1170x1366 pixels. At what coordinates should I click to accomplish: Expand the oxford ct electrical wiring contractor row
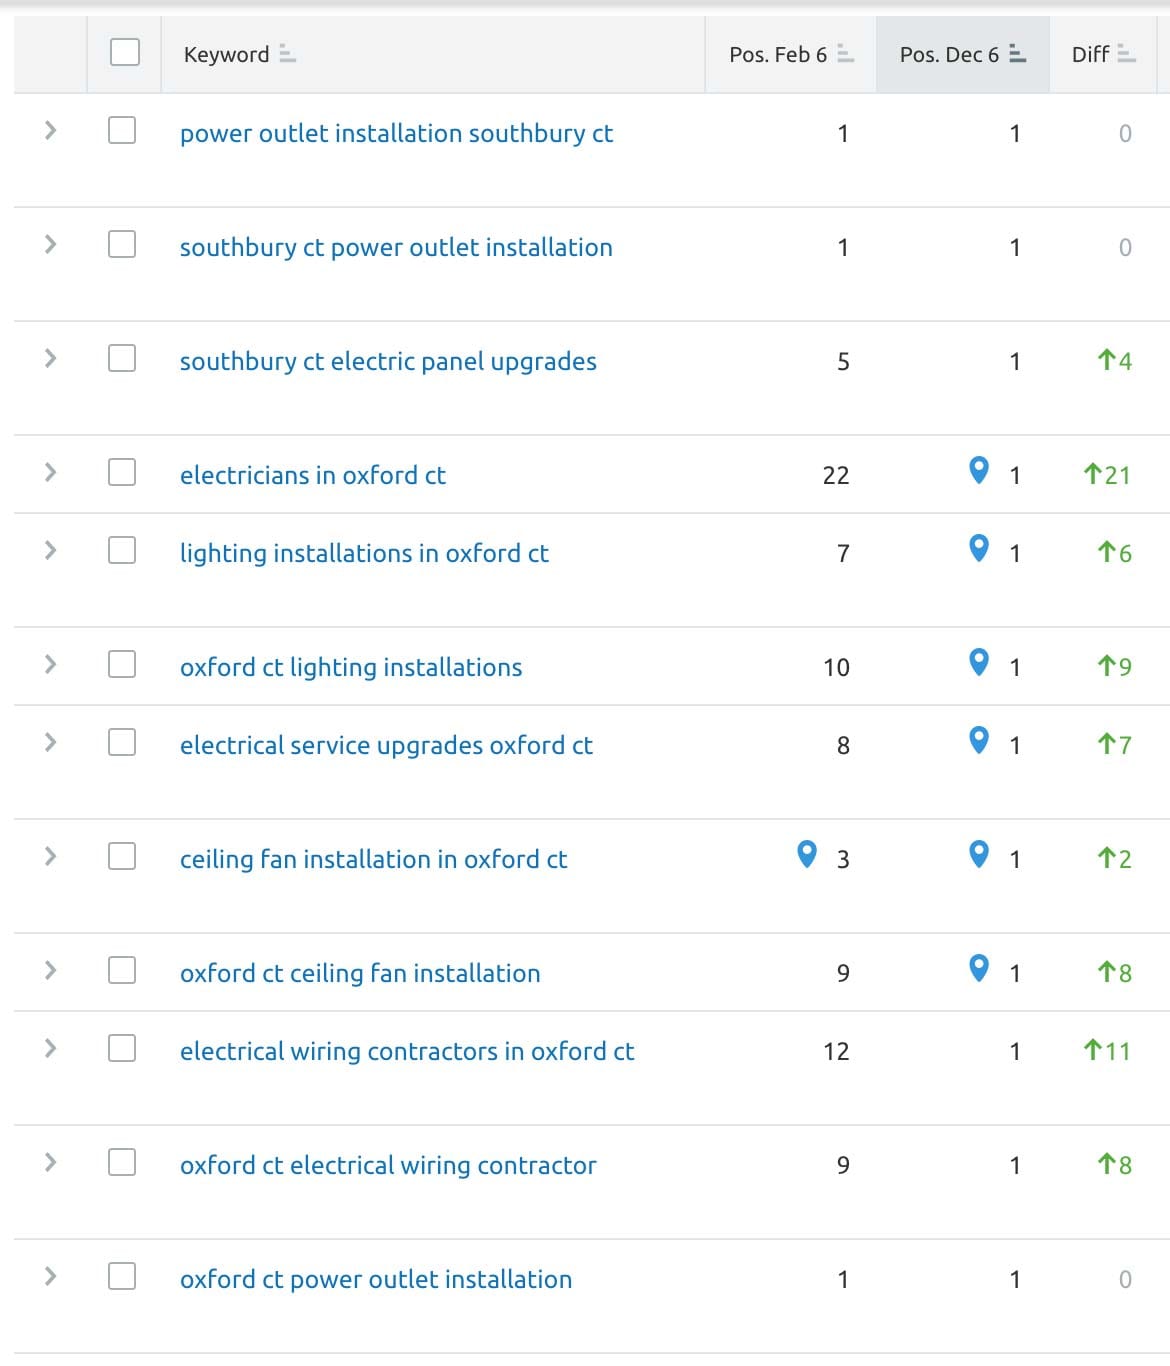(x=50, y=1162)
